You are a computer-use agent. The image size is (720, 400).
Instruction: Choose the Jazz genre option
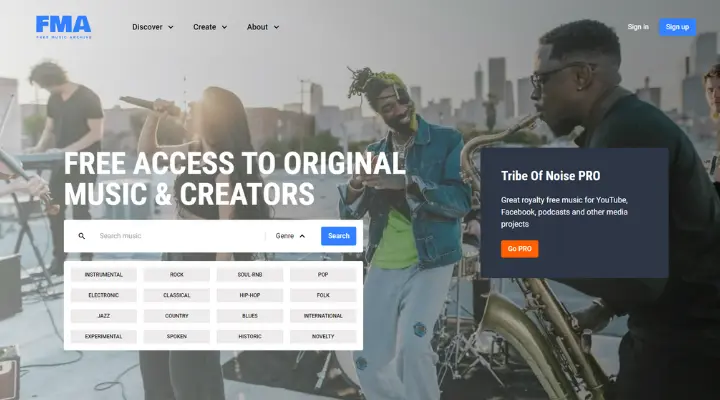click(x=104, y=316)
